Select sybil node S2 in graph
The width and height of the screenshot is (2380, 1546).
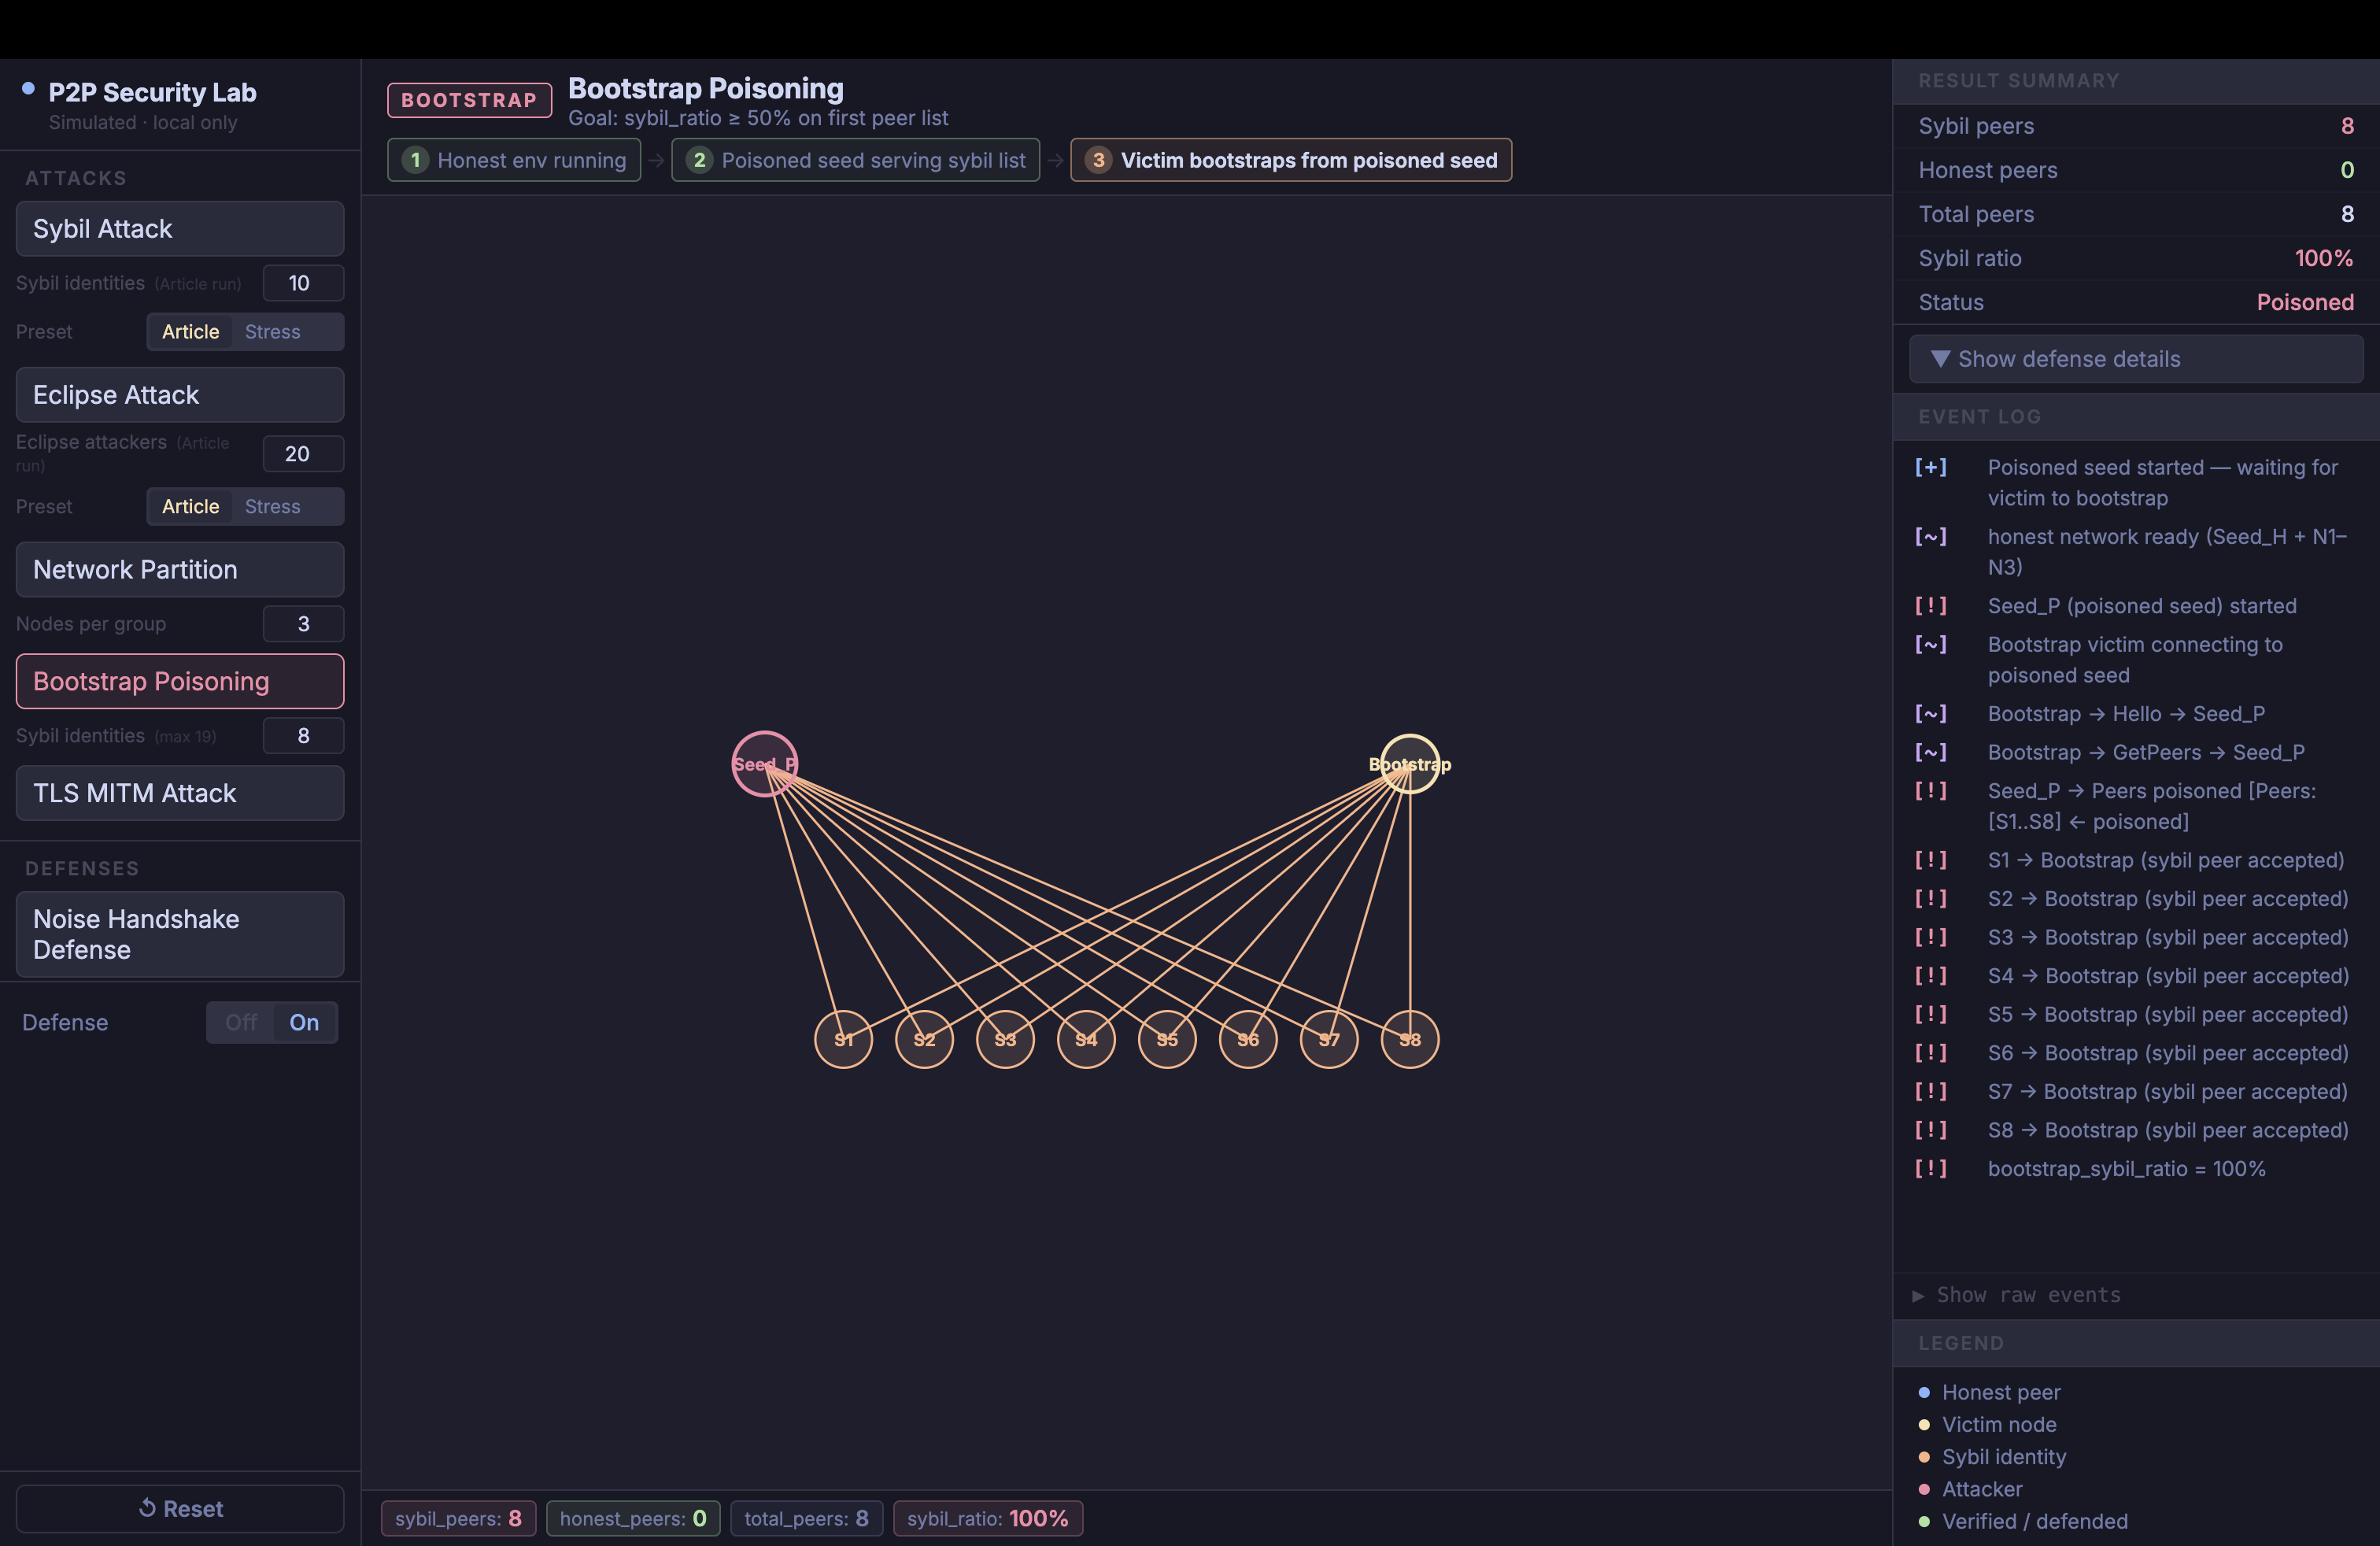click(x=924, y=1039)
